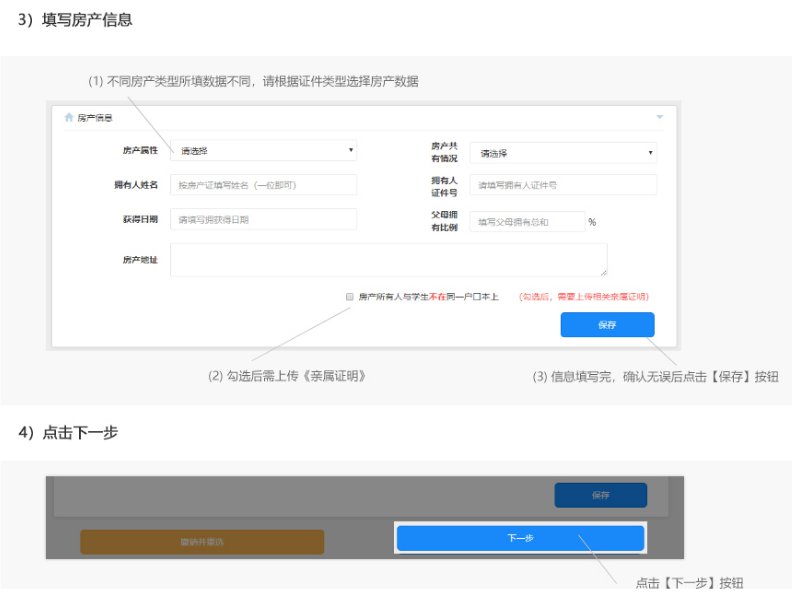Click the 父母拥有比例 percentage input
Viewport: 792px width, 604px height.
pyautogui.click(x=526, y=222)
